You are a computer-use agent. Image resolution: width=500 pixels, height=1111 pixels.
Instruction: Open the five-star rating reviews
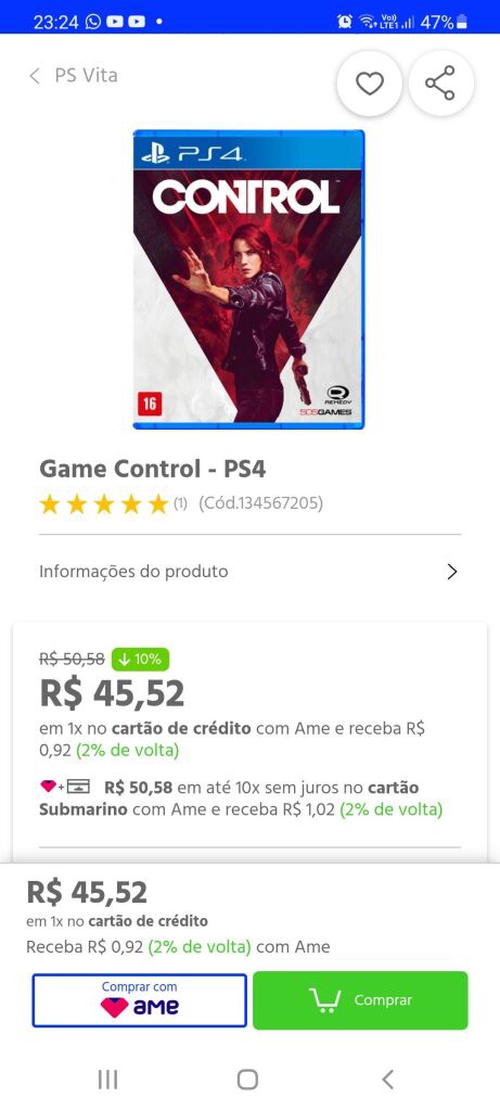103,504
